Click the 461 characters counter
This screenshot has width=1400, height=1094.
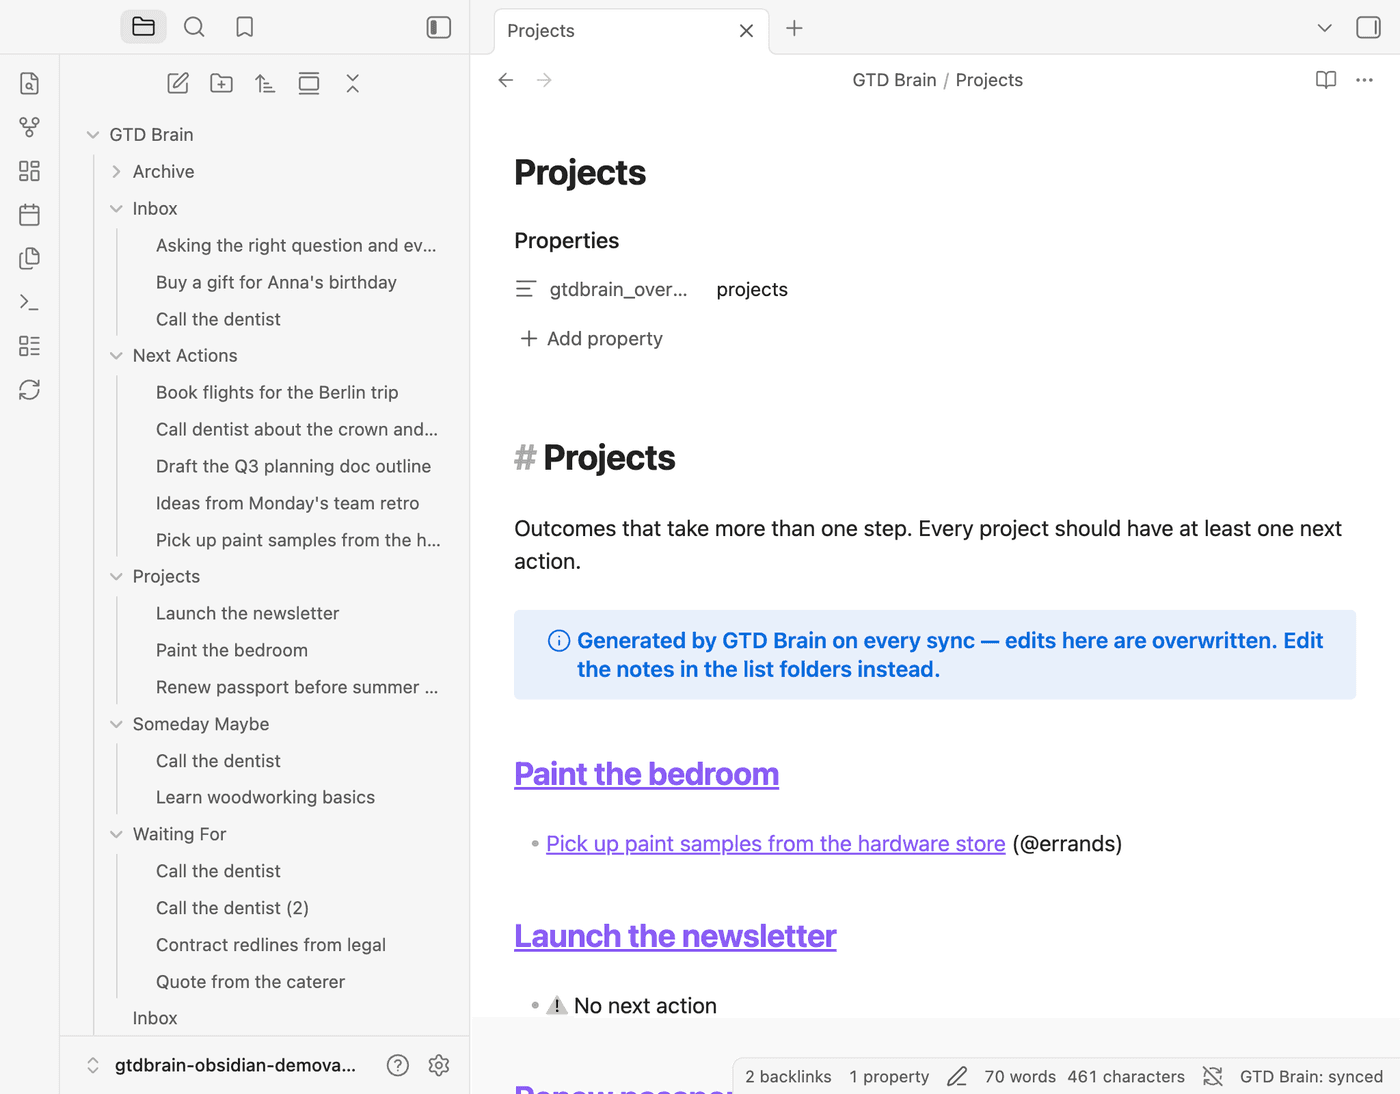[x=1126, y=1077]
